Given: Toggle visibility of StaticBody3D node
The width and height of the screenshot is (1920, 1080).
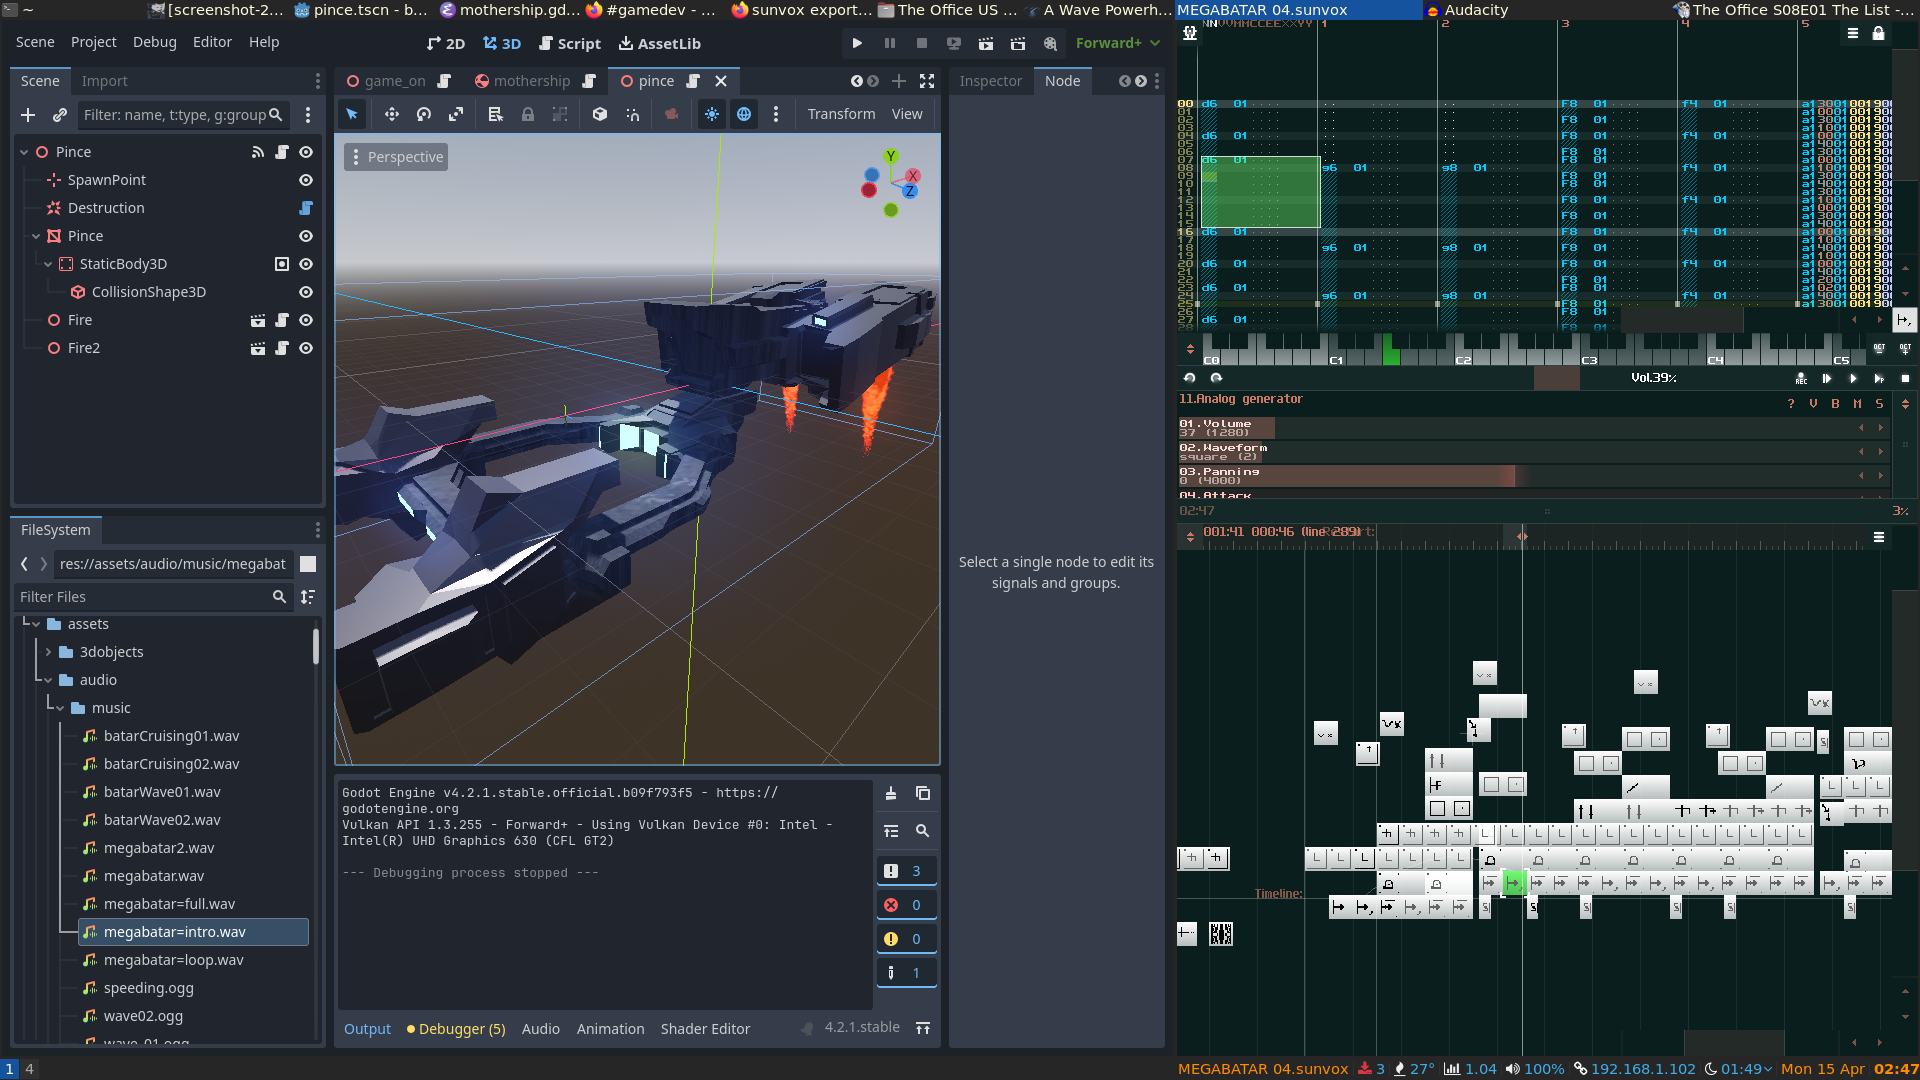Looking at the screenshot, I should [x=306, y=264].
